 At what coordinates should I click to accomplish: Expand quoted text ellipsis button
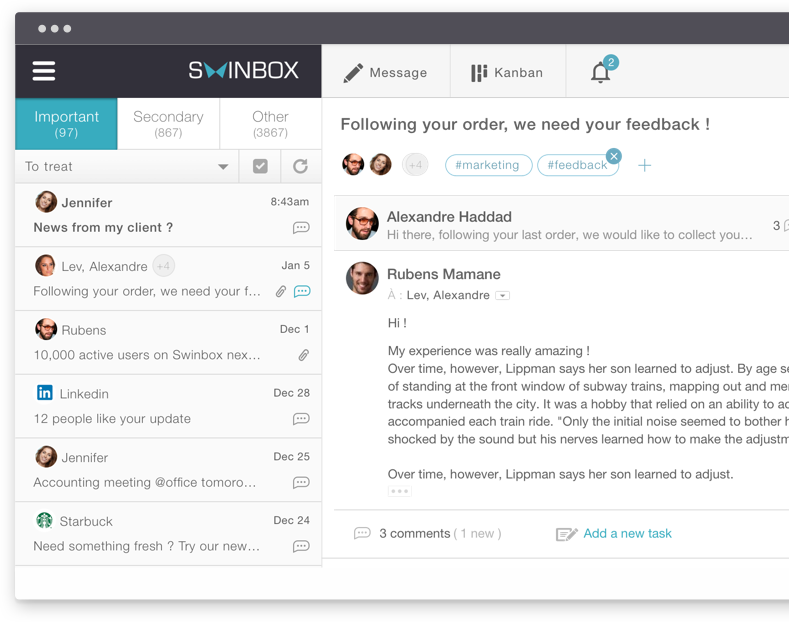[x=400, y=491]
